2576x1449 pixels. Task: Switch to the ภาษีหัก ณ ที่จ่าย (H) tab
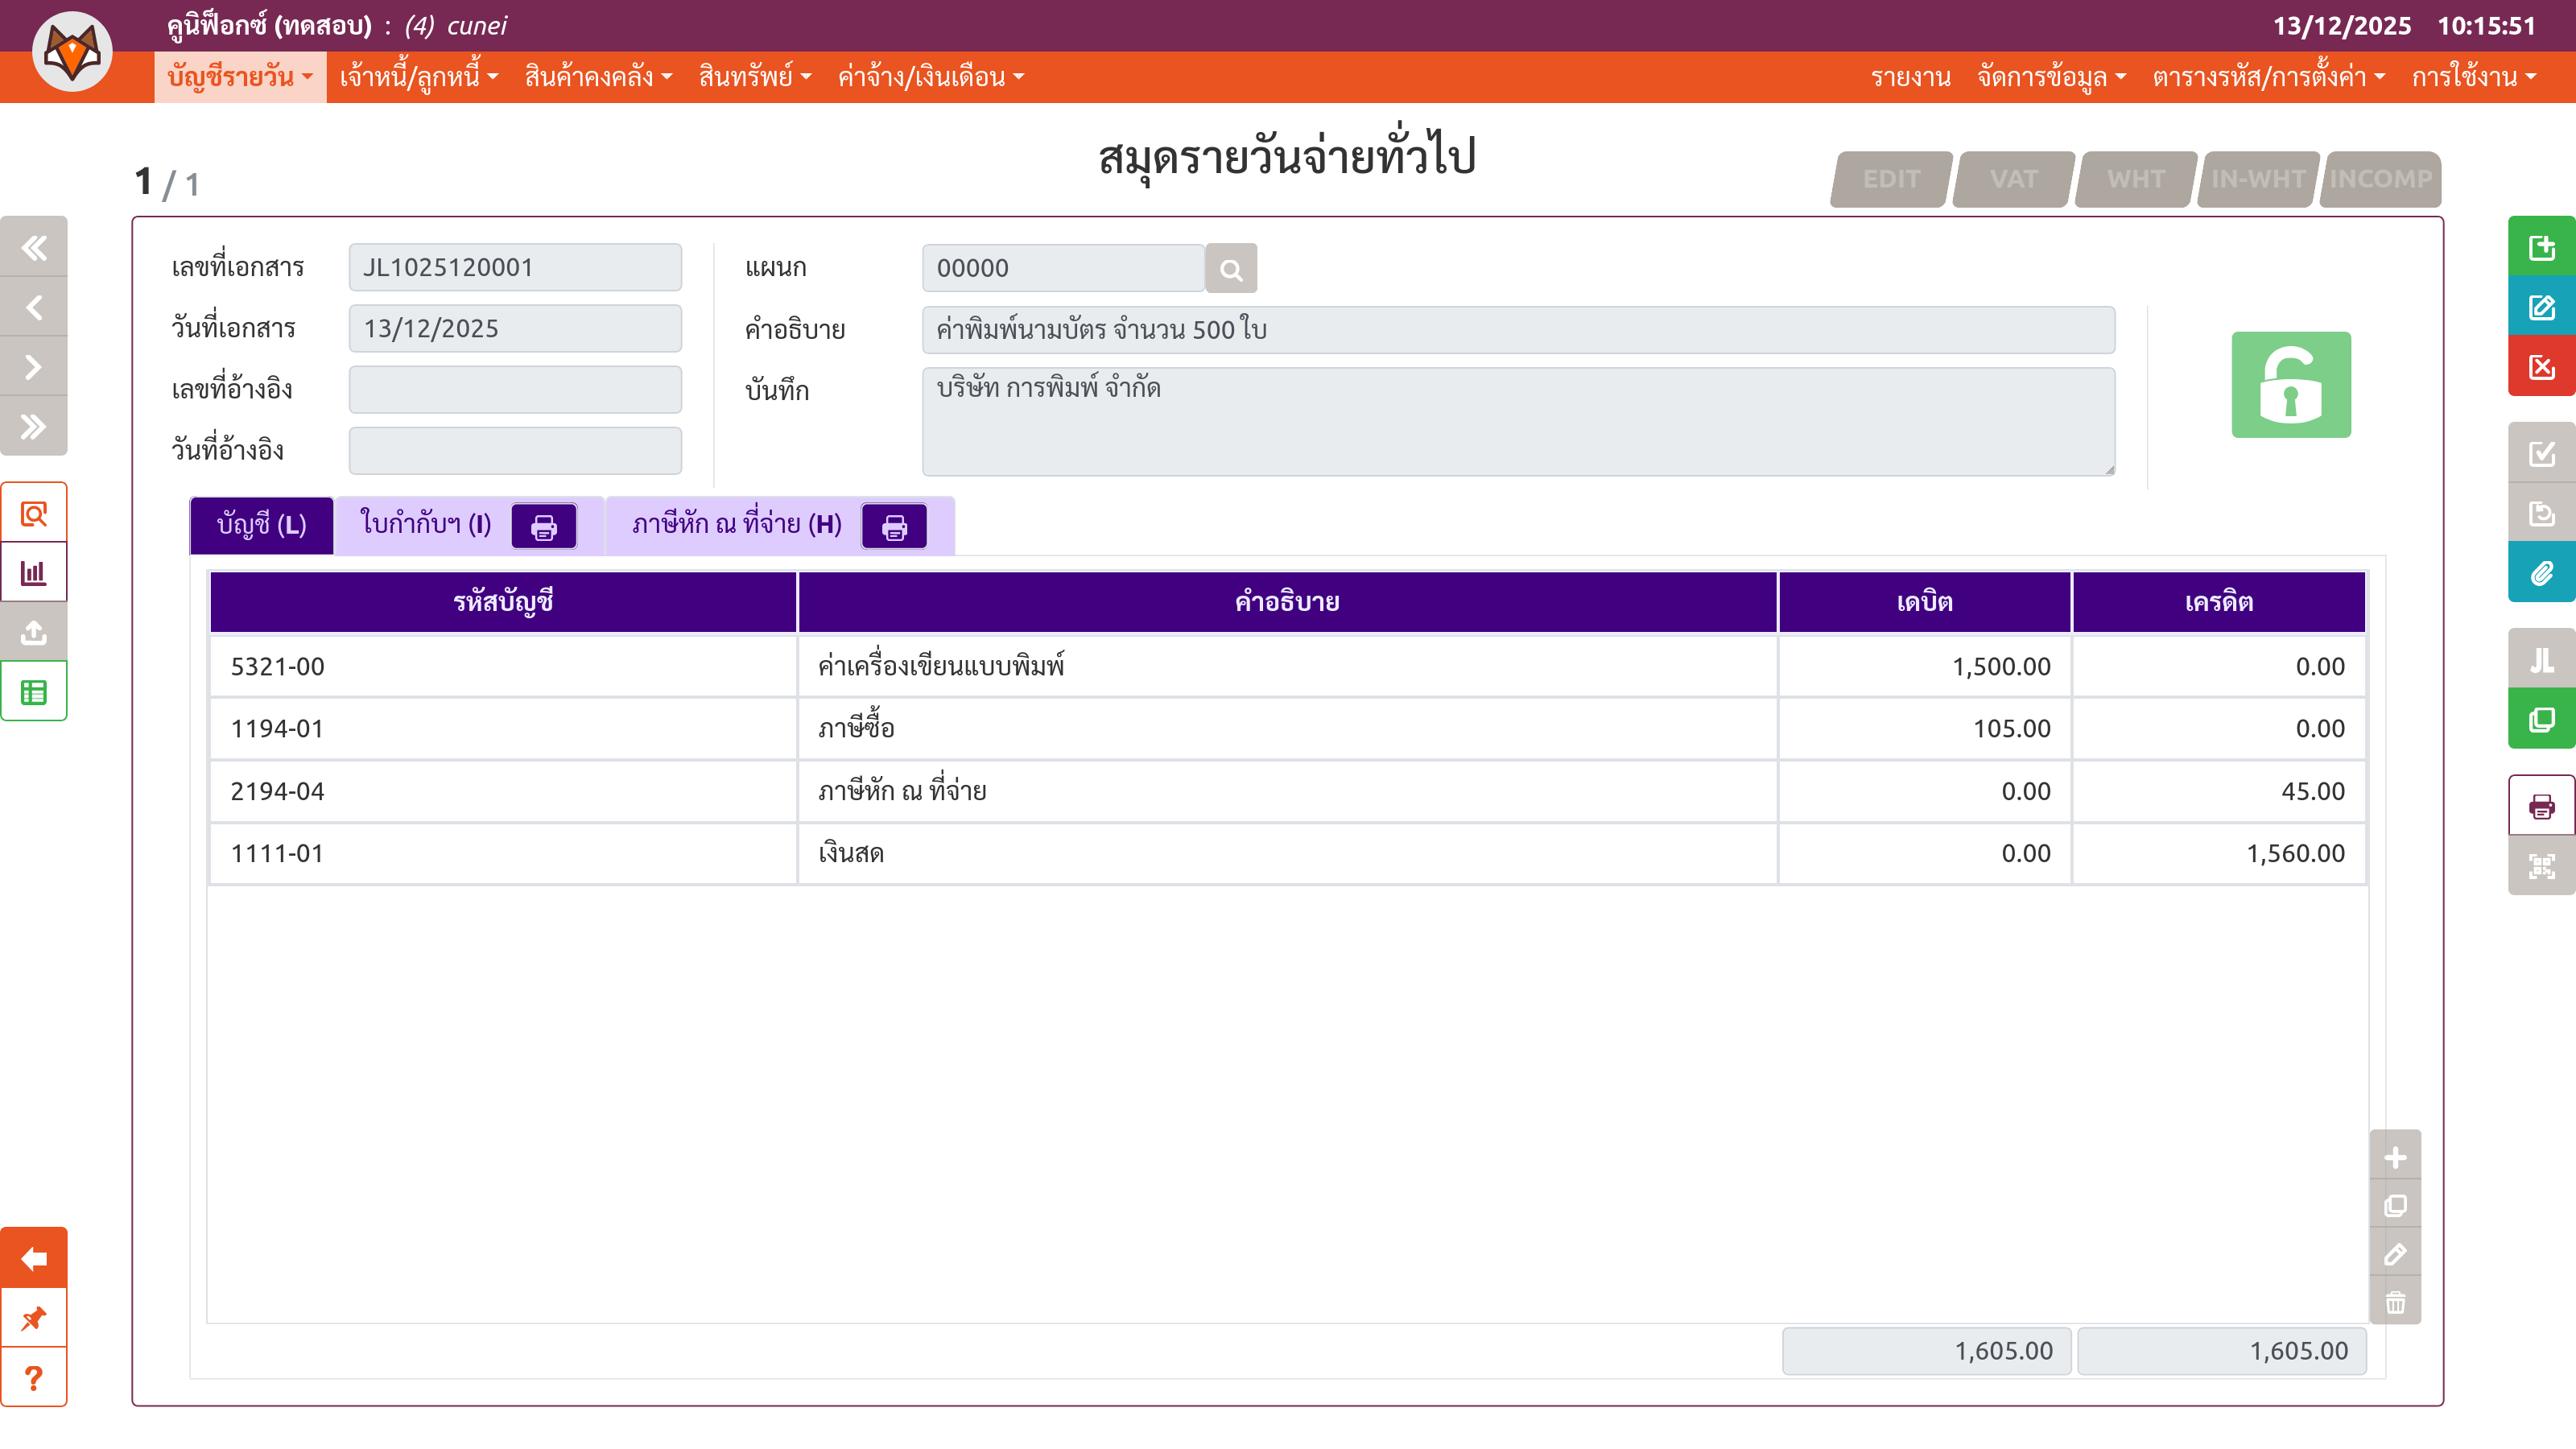pos(736,525)
